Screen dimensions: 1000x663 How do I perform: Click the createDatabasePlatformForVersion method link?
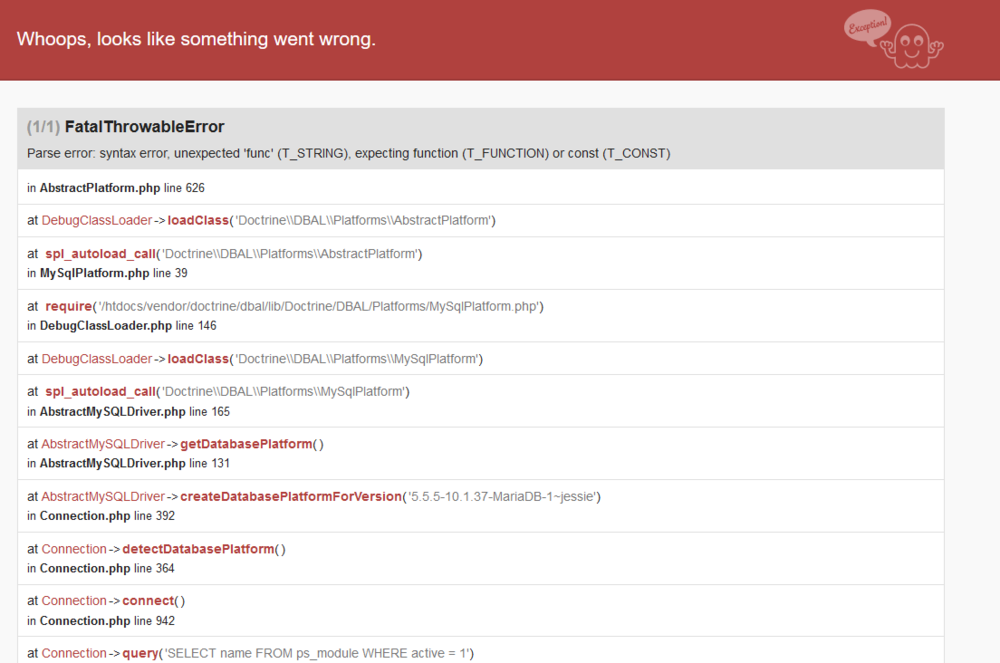coord(290,496)
